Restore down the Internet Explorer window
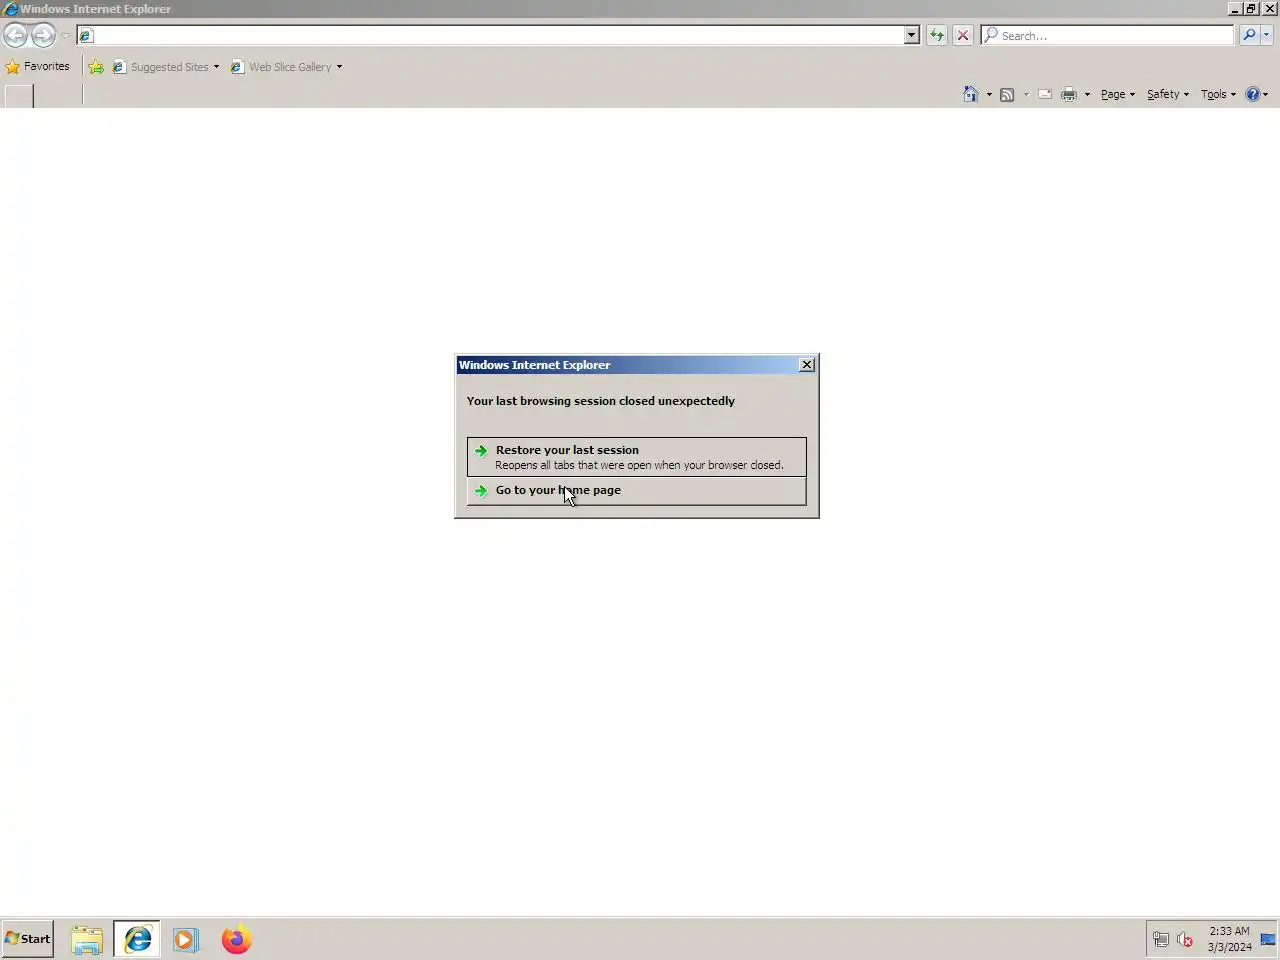Viewport: 1280px width, 960px height. [x=1251, y=8]
